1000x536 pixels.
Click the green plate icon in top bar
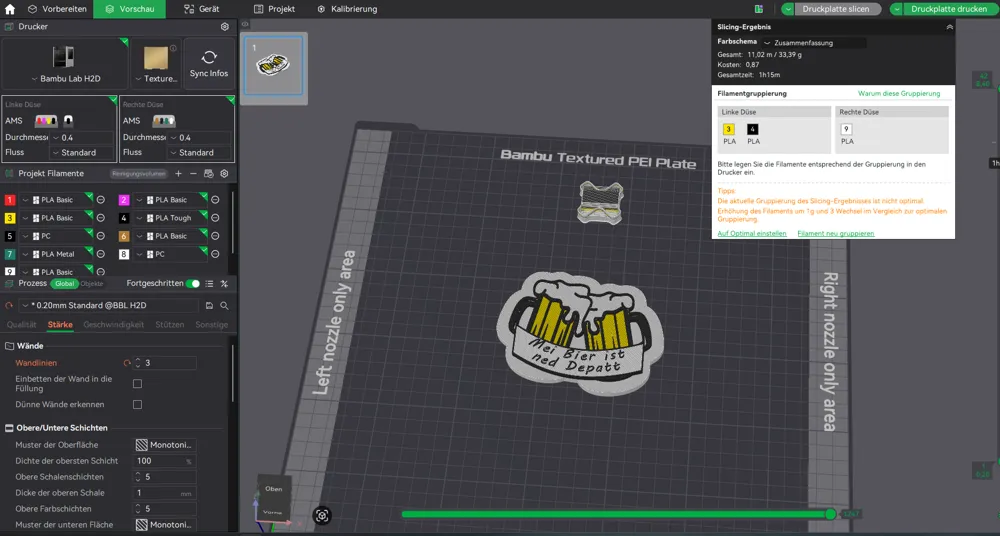(758, 9)
